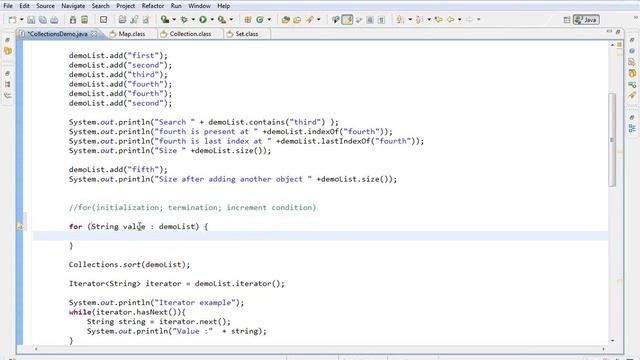Open the Source menu
Image resolution: width=640 pixels, height=360 pixels.
pos(45,6)
